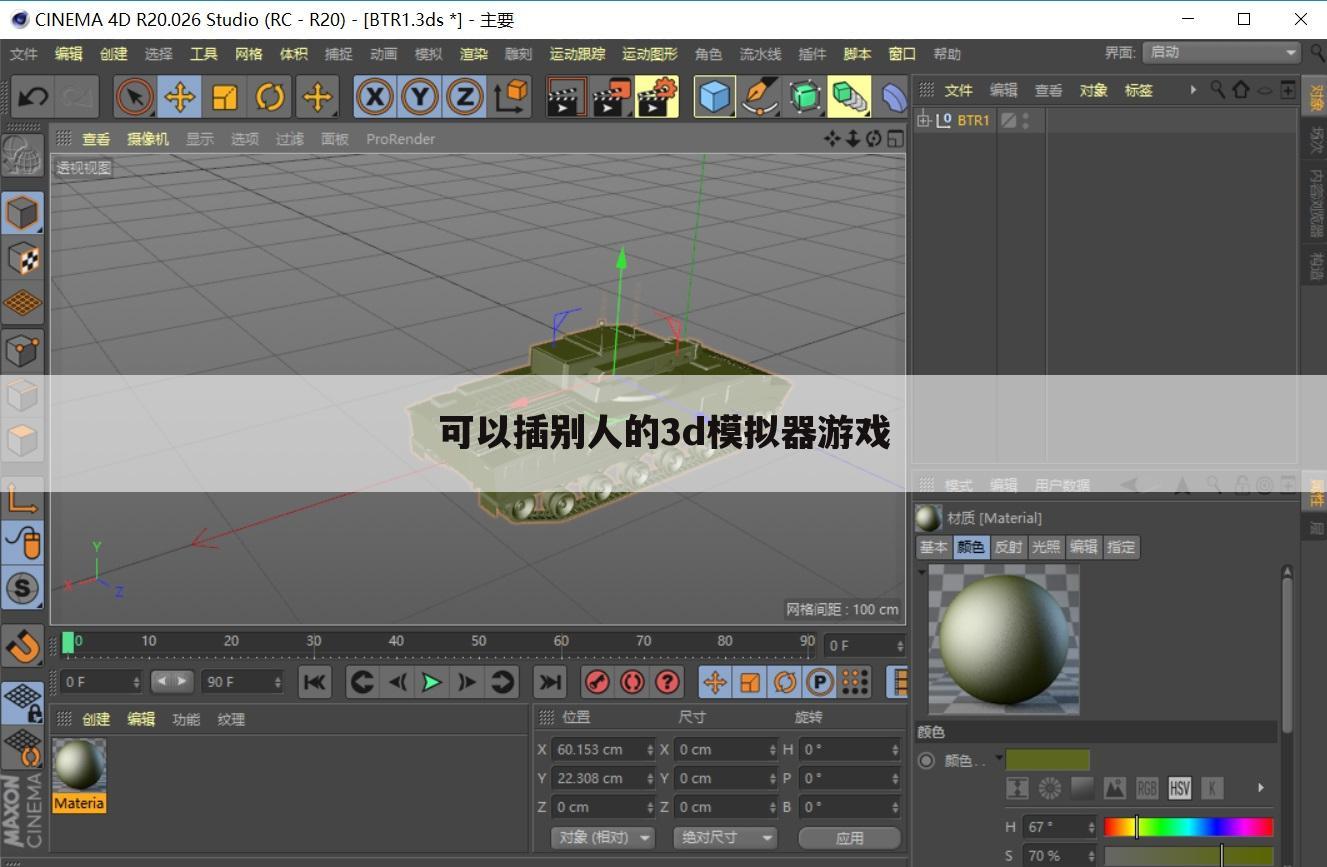Select Texture mode checkered cube icon
This screenshot has width=1327, height=867.
click(x=22, y=258)
